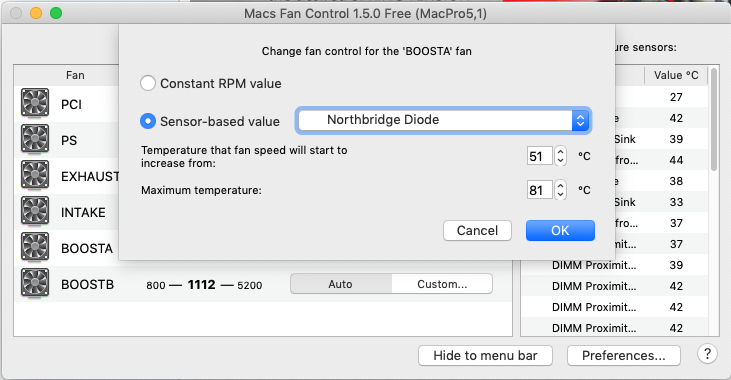The height and width of the screenshot is (380, 731).
Task: Open the Northbridge Diode sensor dropdown
Action: pyautogui.click(x=443, y=120)
